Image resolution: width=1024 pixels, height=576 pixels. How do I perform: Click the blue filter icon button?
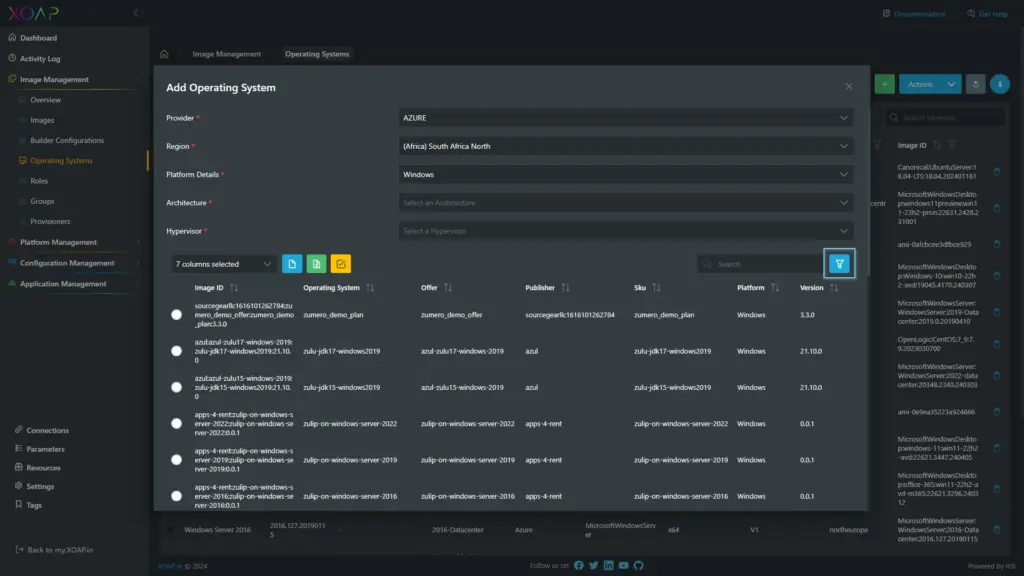click(x=839, y=264)
